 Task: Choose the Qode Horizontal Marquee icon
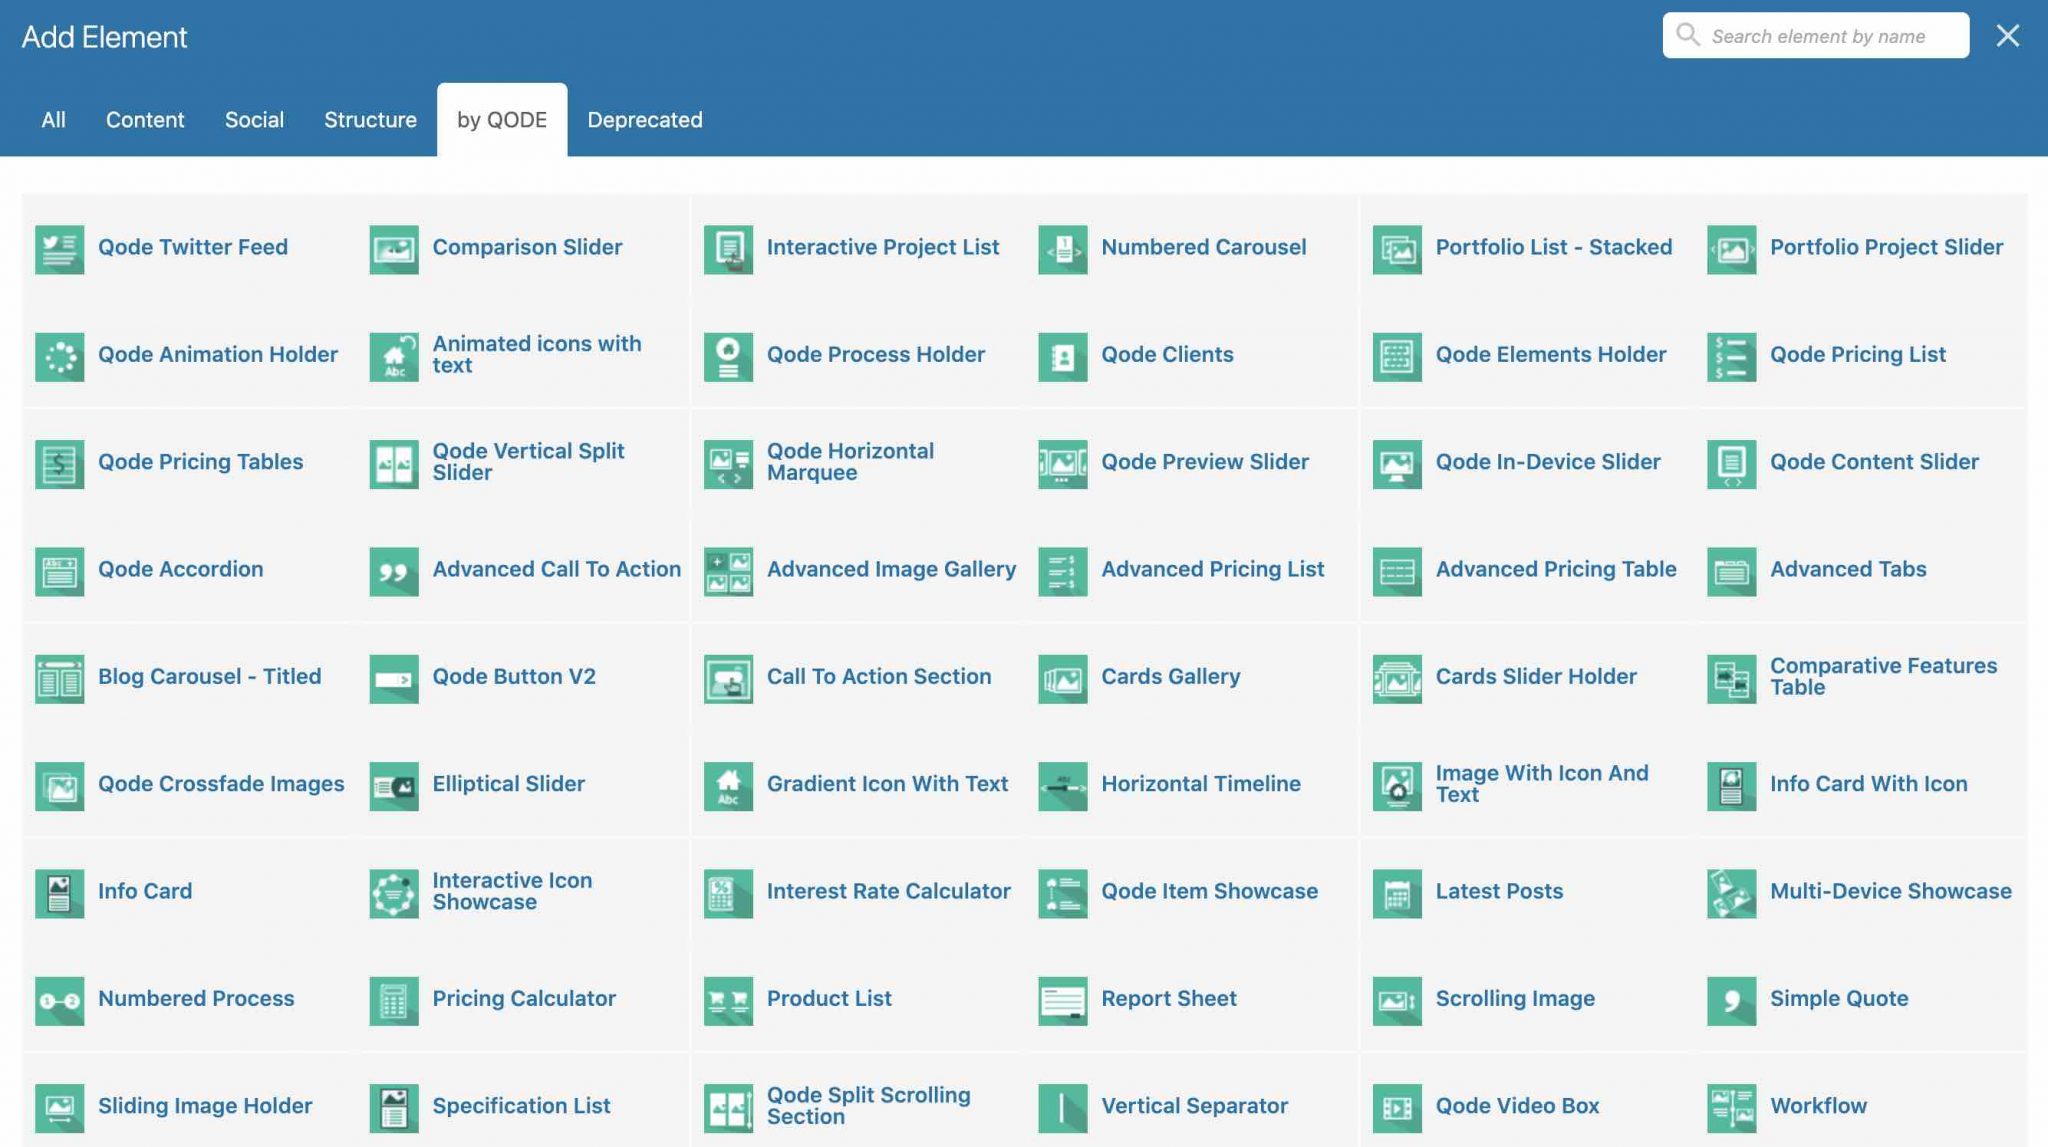728,464
